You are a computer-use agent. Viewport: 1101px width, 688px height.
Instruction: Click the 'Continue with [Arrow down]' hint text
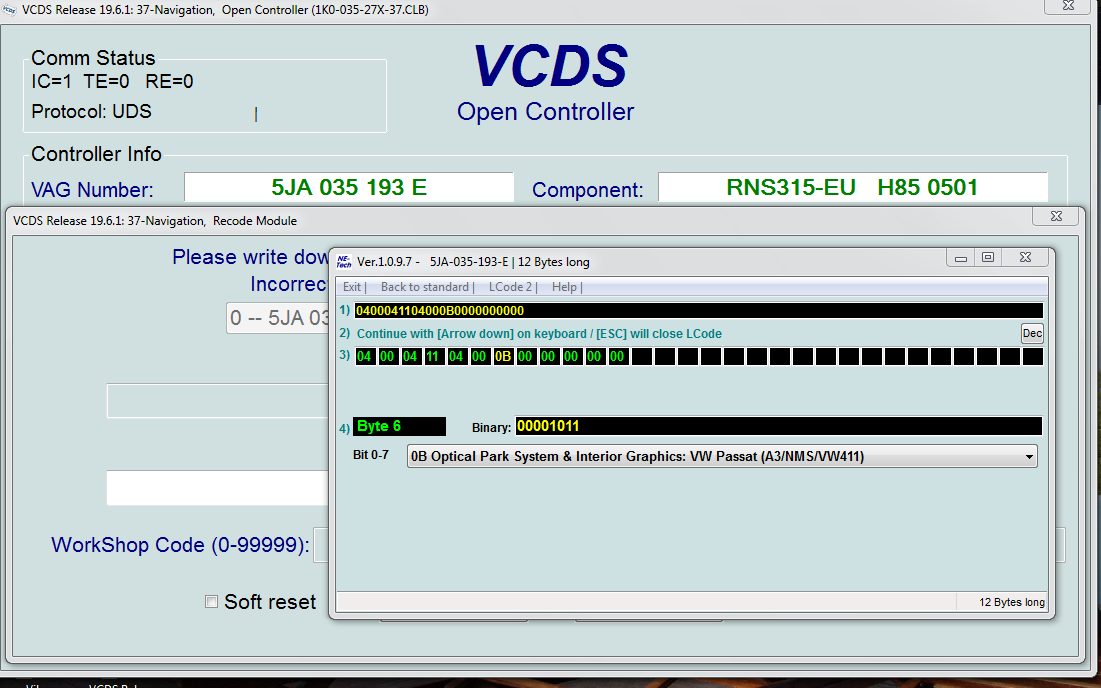[x=539, y=333]
